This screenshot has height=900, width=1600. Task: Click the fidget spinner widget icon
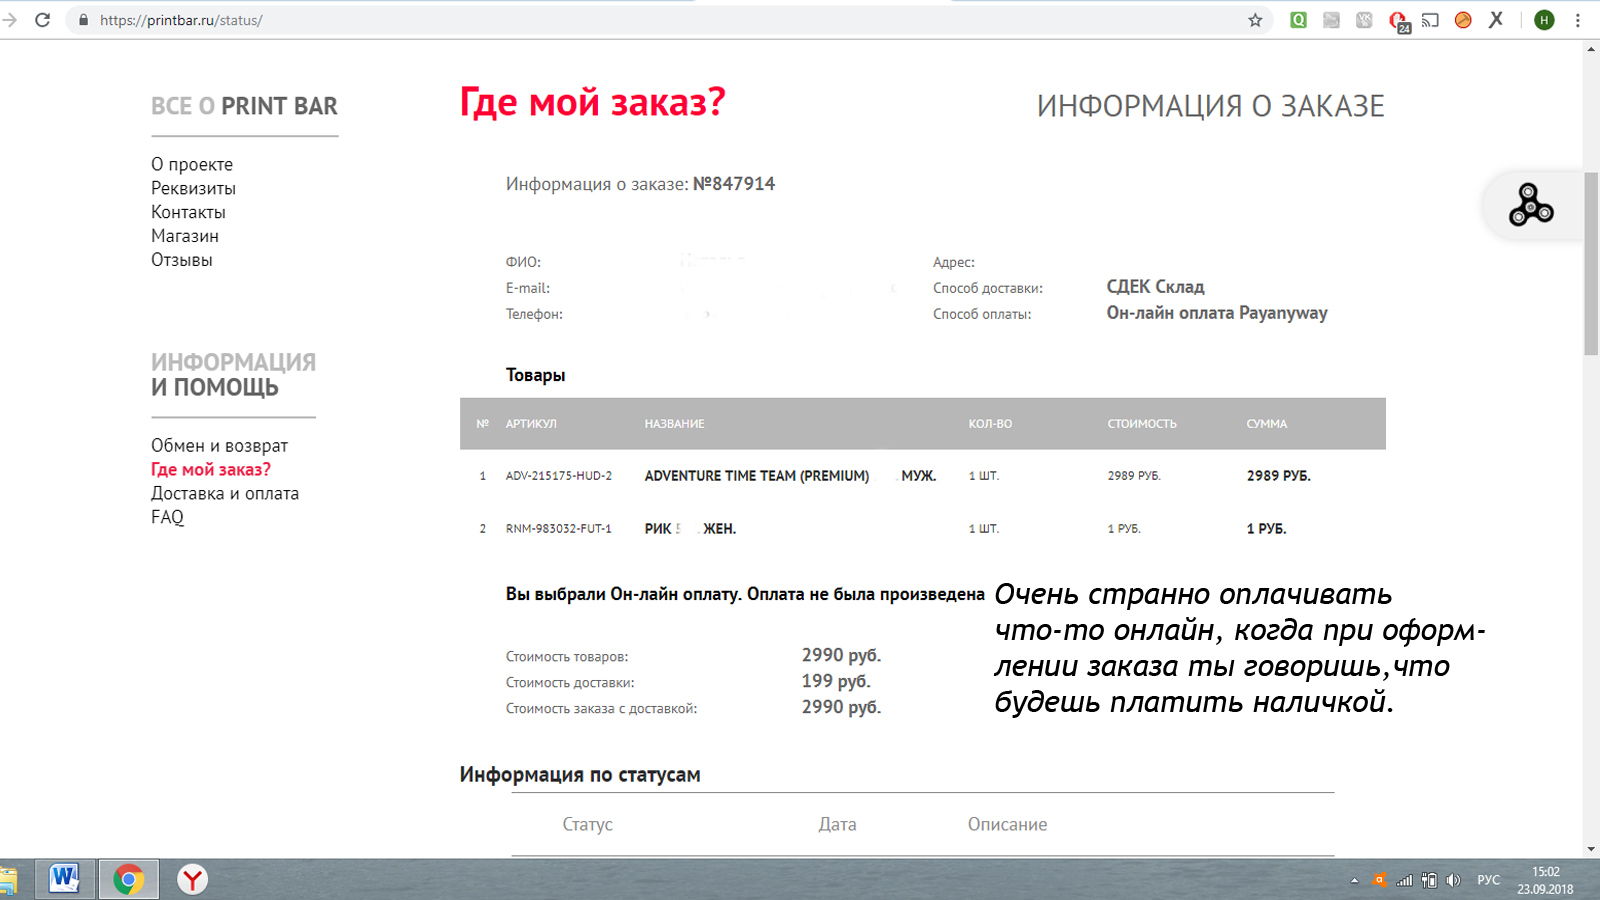click(x=1530, y=205)
